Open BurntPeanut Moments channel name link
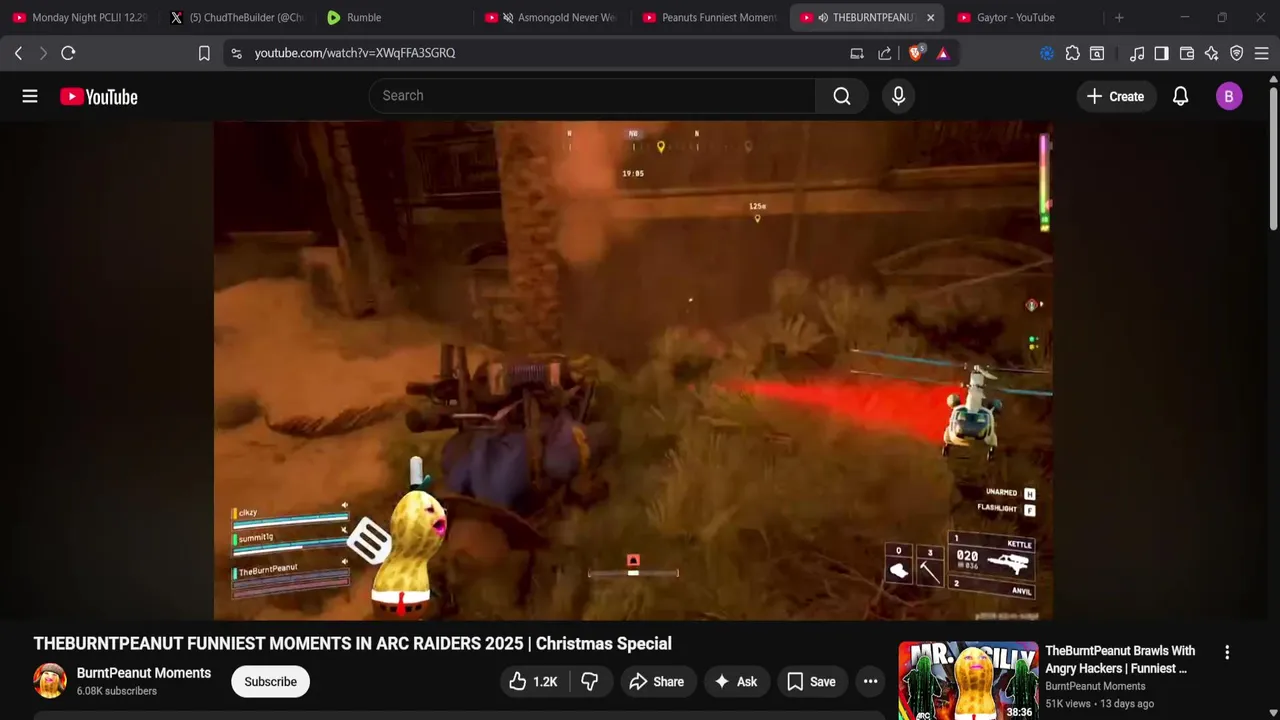 [144, 673]
